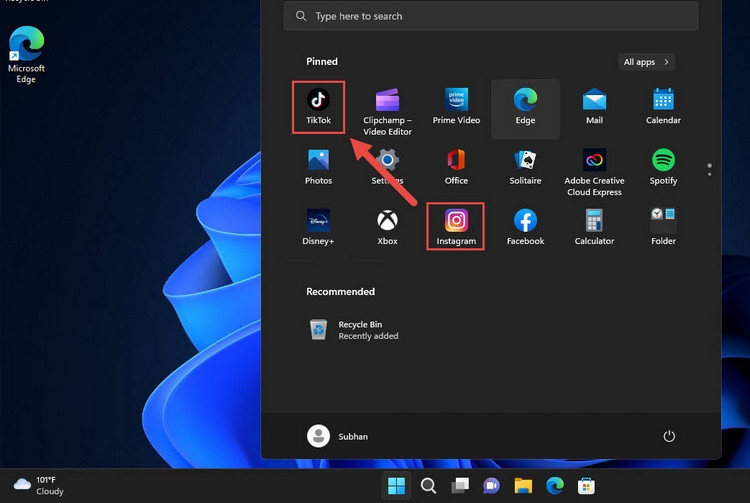Click the power button
The image size is (750, 503).
pyautogui.click(x=669, y=436)
